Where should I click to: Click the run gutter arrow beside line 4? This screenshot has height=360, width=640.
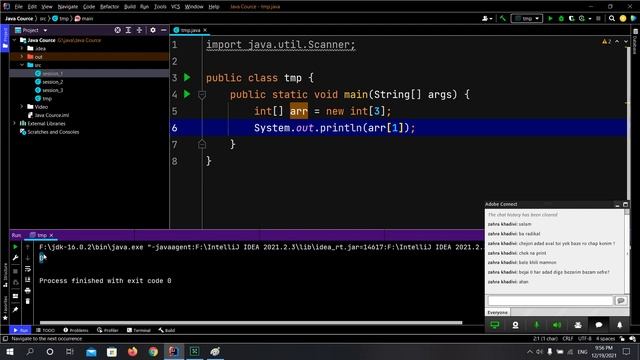pyautogui.click(x=187, y=94)
